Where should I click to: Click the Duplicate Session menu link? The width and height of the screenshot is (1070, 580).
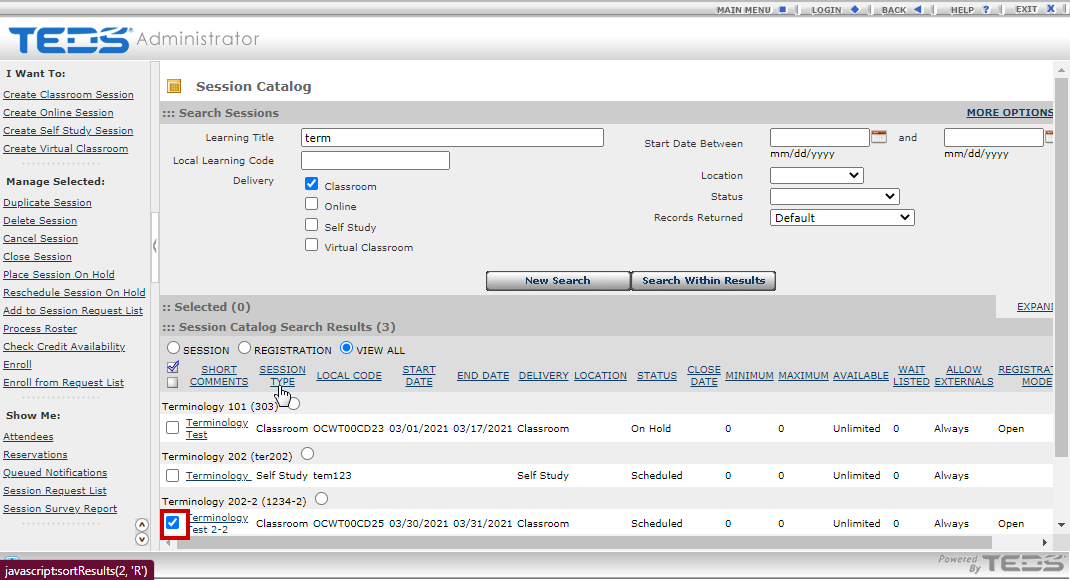tap(47, 203)
